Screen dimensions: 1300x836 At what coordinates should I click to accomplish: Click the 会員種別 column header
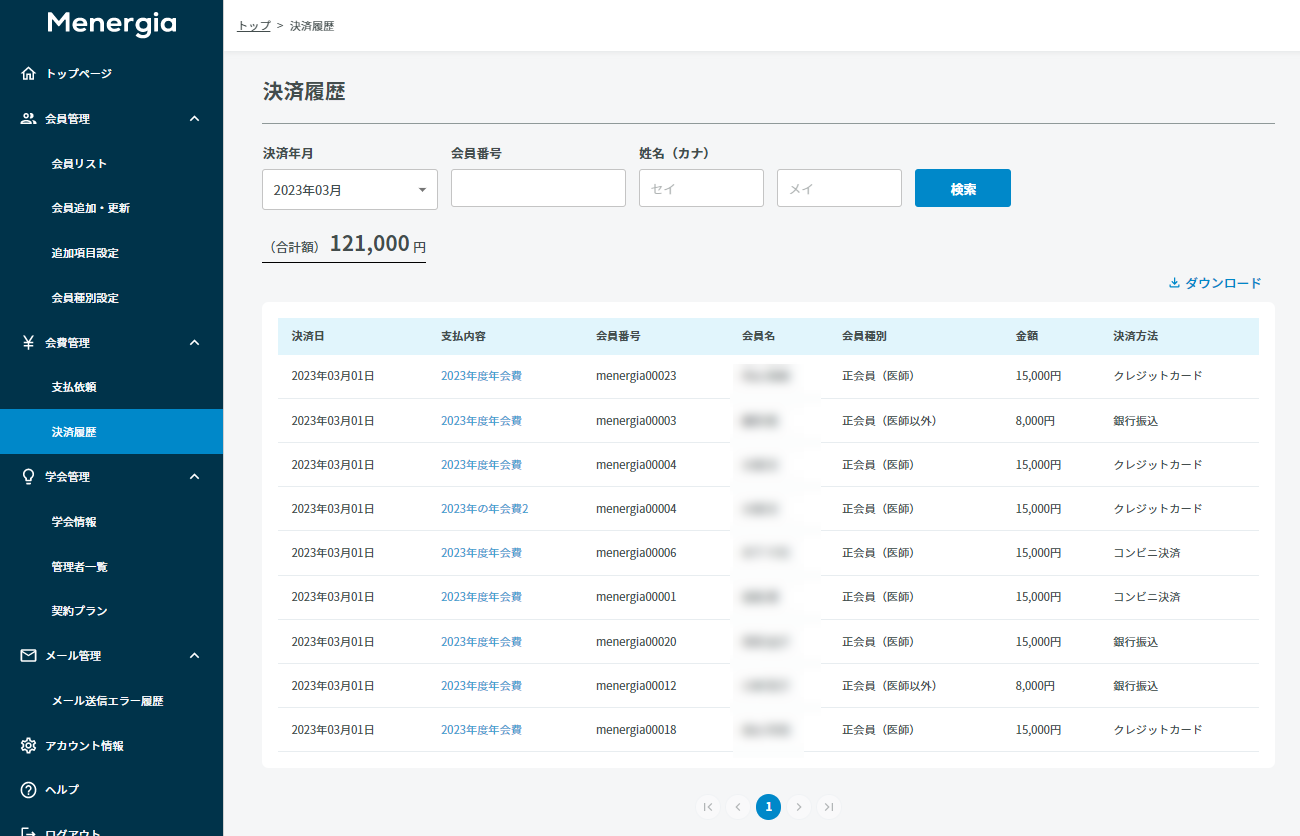pyautogui.click(x=864, y=337)
